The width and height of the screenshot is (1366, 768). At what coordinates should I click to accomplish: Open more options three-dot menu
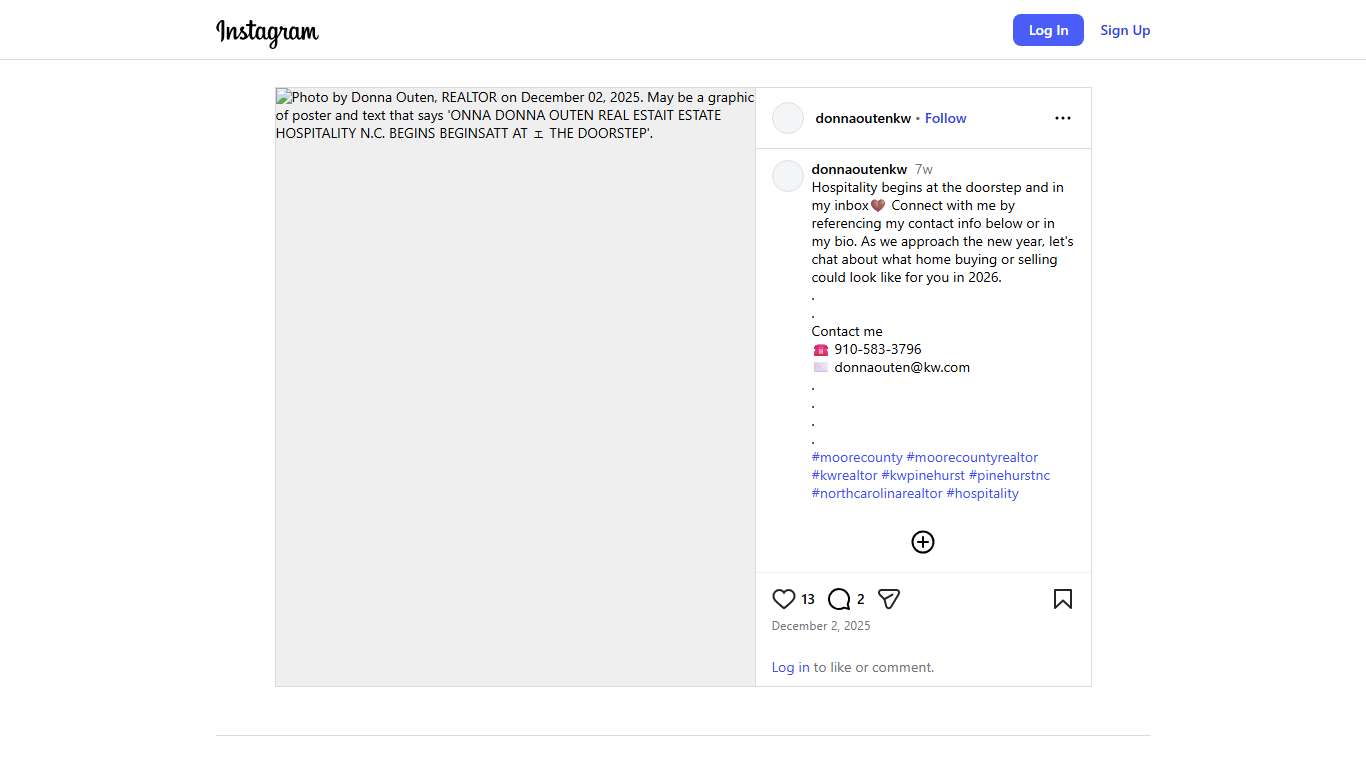[x=1062, y=118]
